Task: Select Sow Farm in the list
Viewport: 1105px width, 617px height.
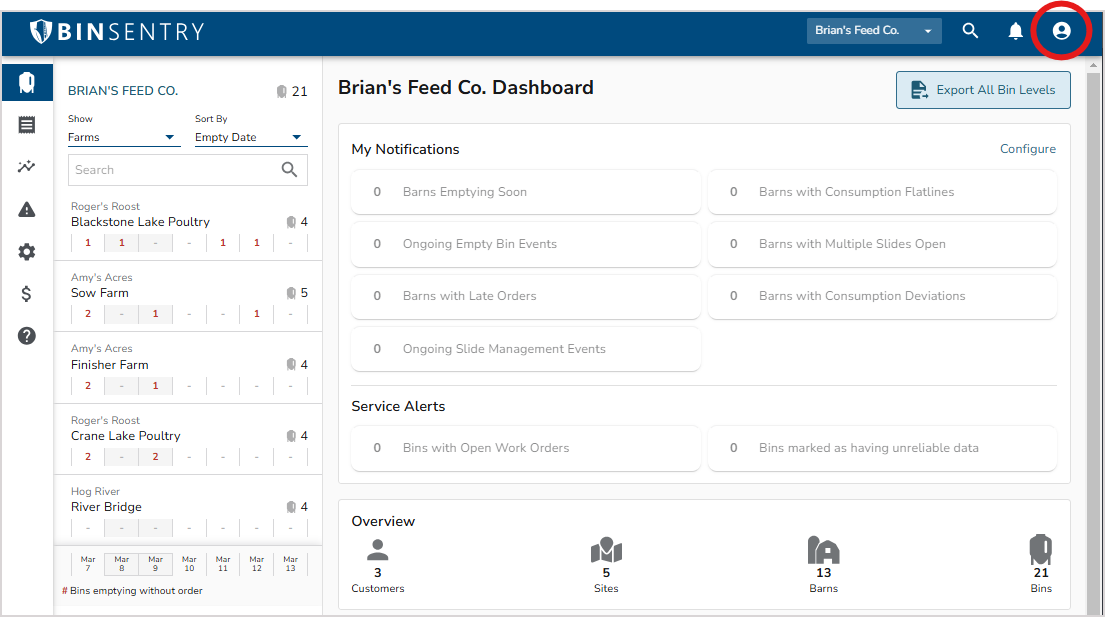Action: pos(99,293)
